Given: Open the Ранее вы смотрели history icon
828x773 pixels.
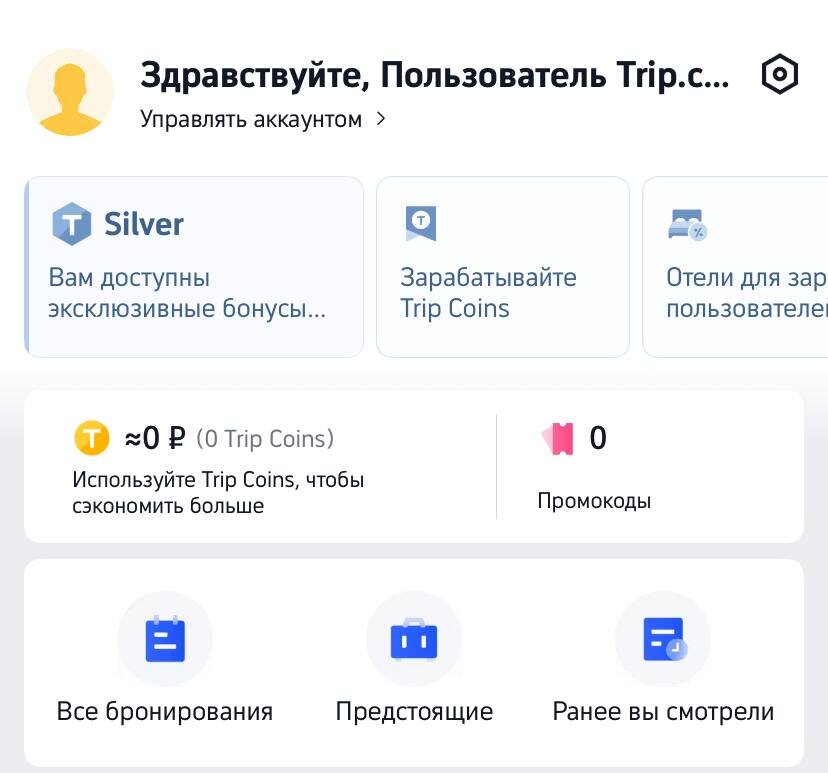Looking at the screenshot, I should (663, 638).
